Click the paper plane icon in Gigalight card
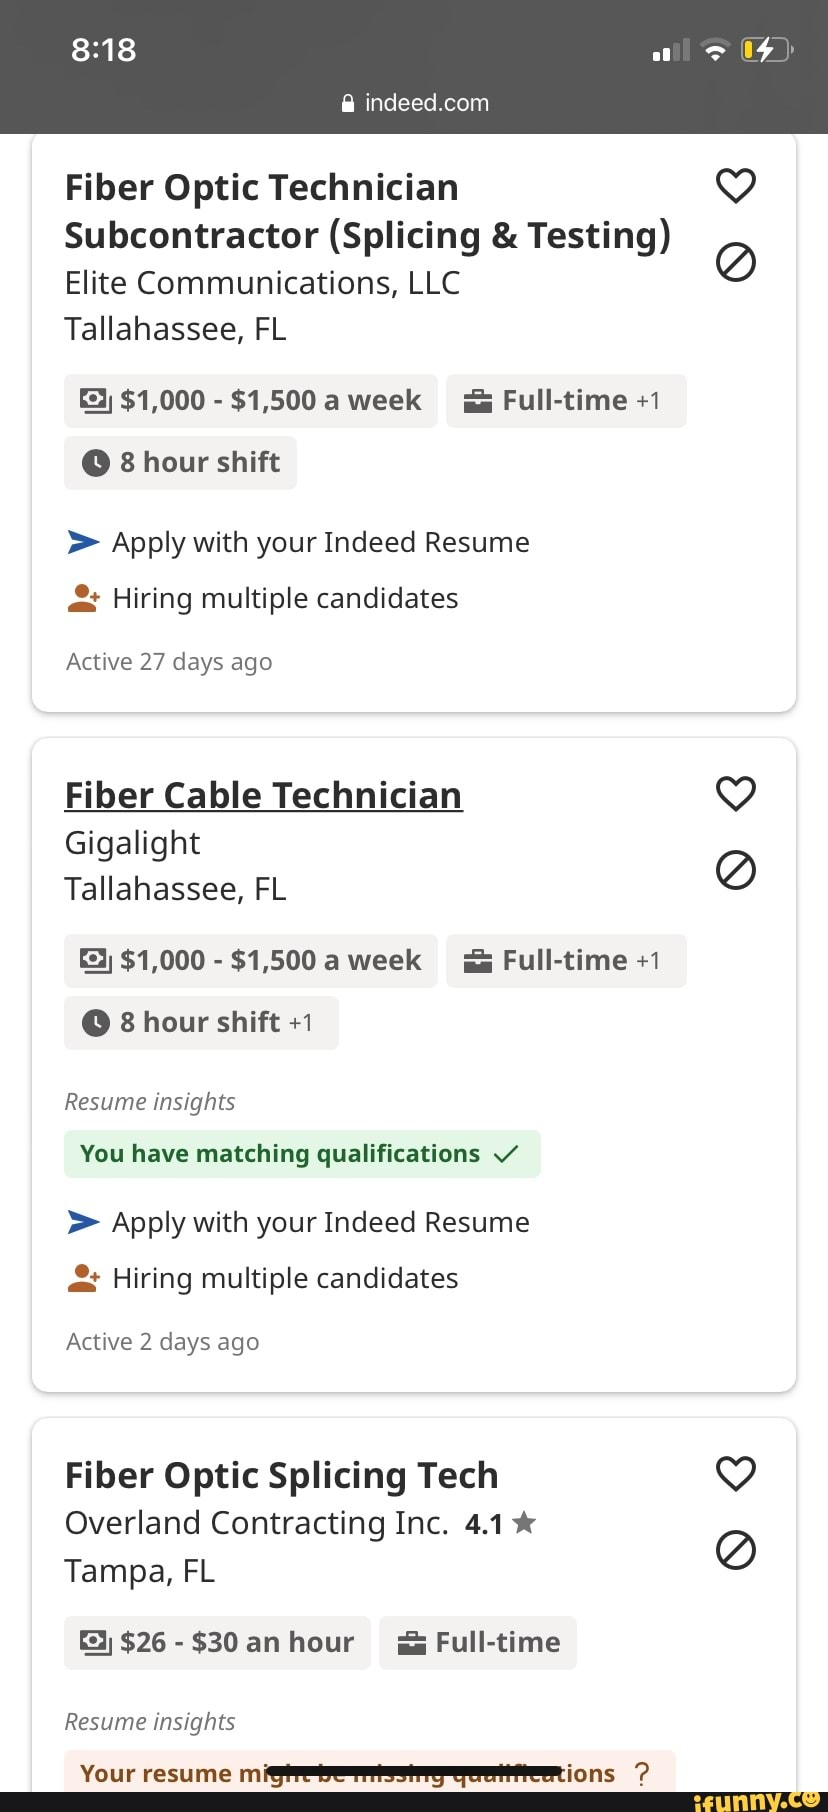The image size is (828, 1812). (x=83, y=1222)
